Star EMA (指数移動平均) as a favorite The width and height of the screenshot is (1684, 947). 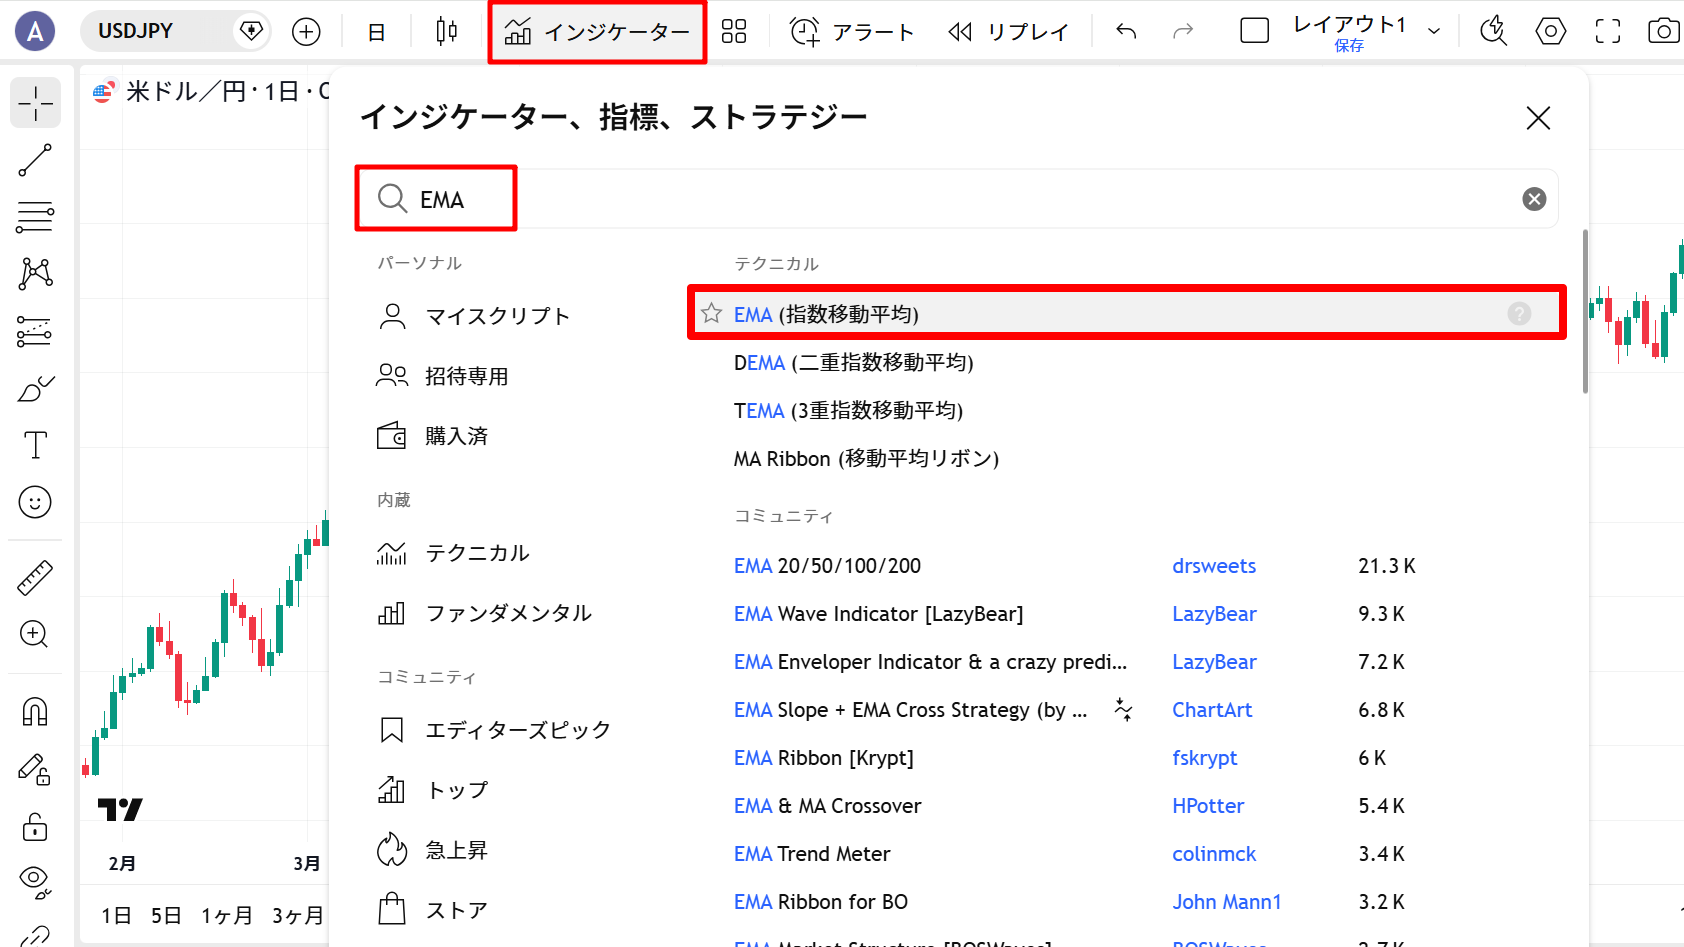(711, 313)
